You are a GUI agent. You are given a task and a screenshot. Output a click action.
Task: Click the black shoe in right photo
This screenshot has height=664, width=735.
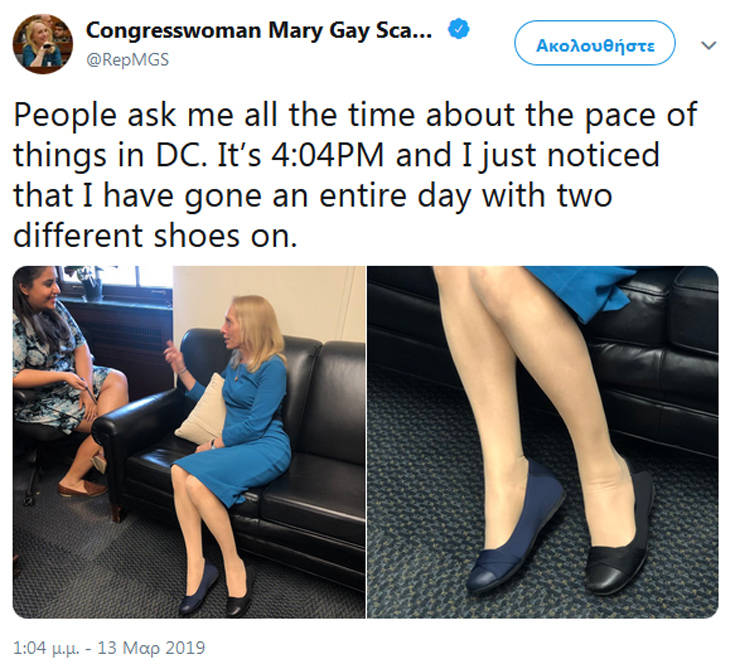(619, 534)
